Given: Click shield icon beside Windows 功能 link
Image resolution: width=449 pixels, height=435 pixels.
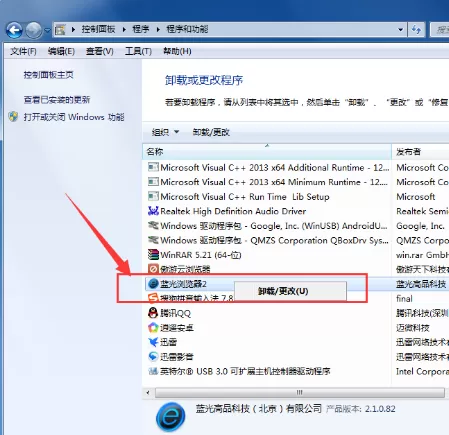Looking at the screenshot, I should click(x=13, y=117).
